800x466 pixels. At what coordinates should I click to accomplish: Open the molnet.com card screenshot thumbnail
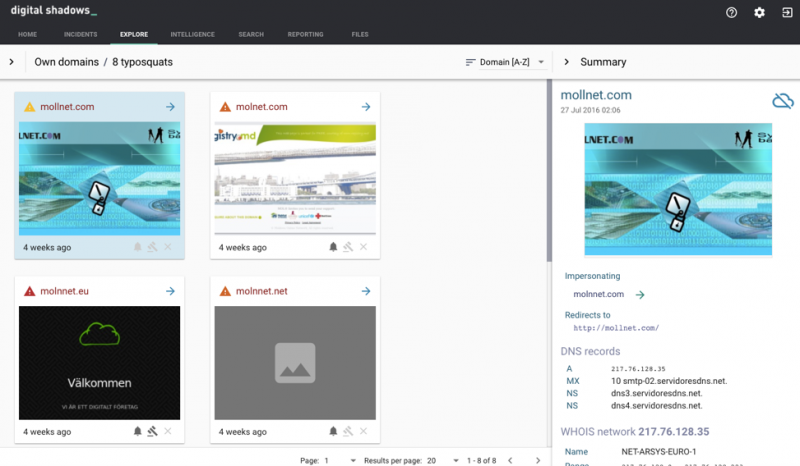295,178
